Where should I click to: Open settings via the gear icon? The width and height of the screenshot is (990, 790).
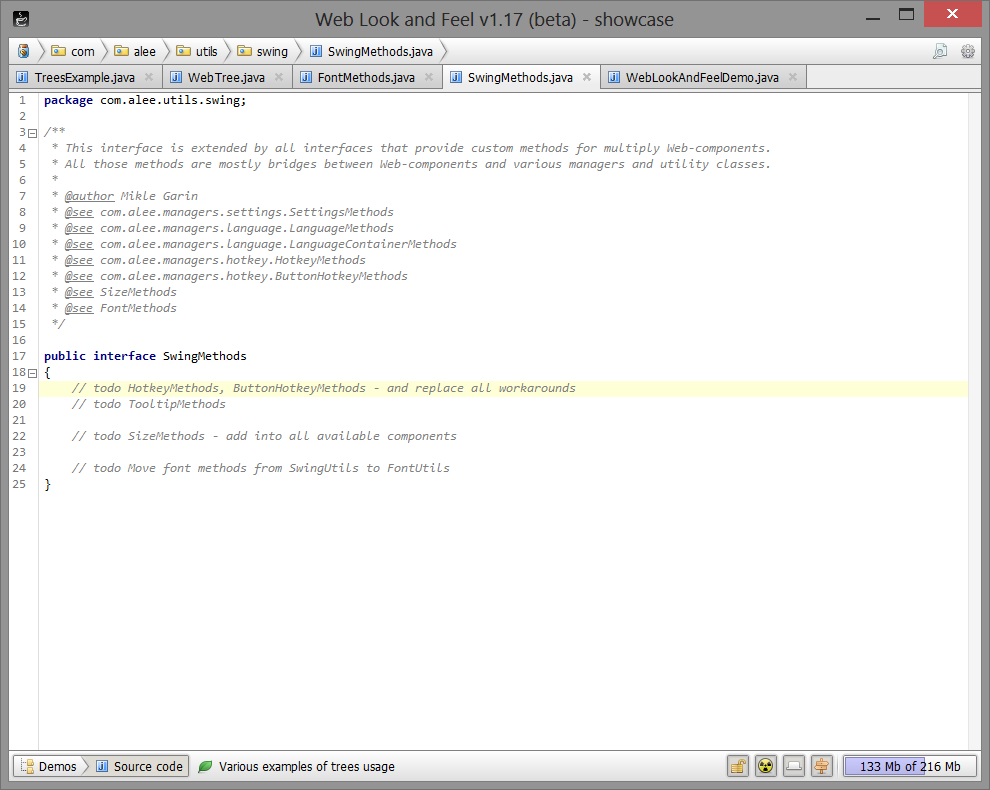point(968,51)
